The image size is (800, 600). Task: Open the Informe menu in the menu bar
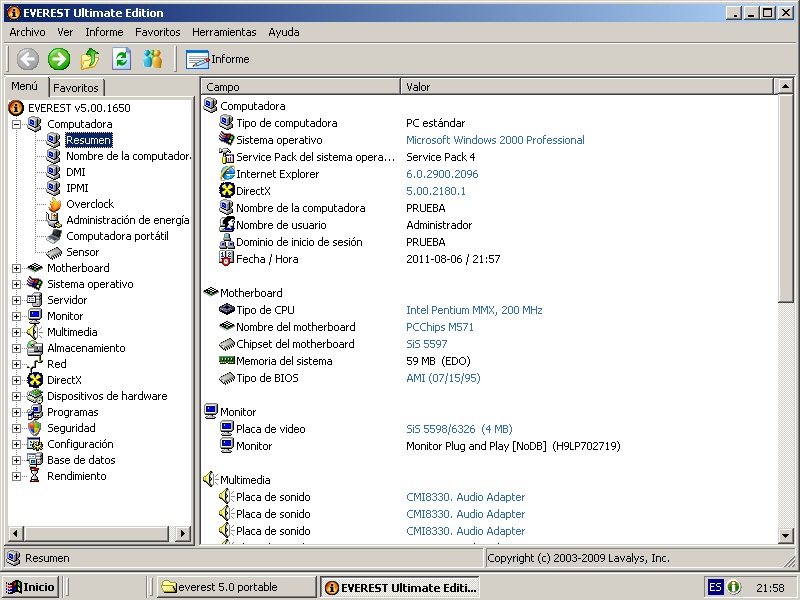click(x=104, y=32)
